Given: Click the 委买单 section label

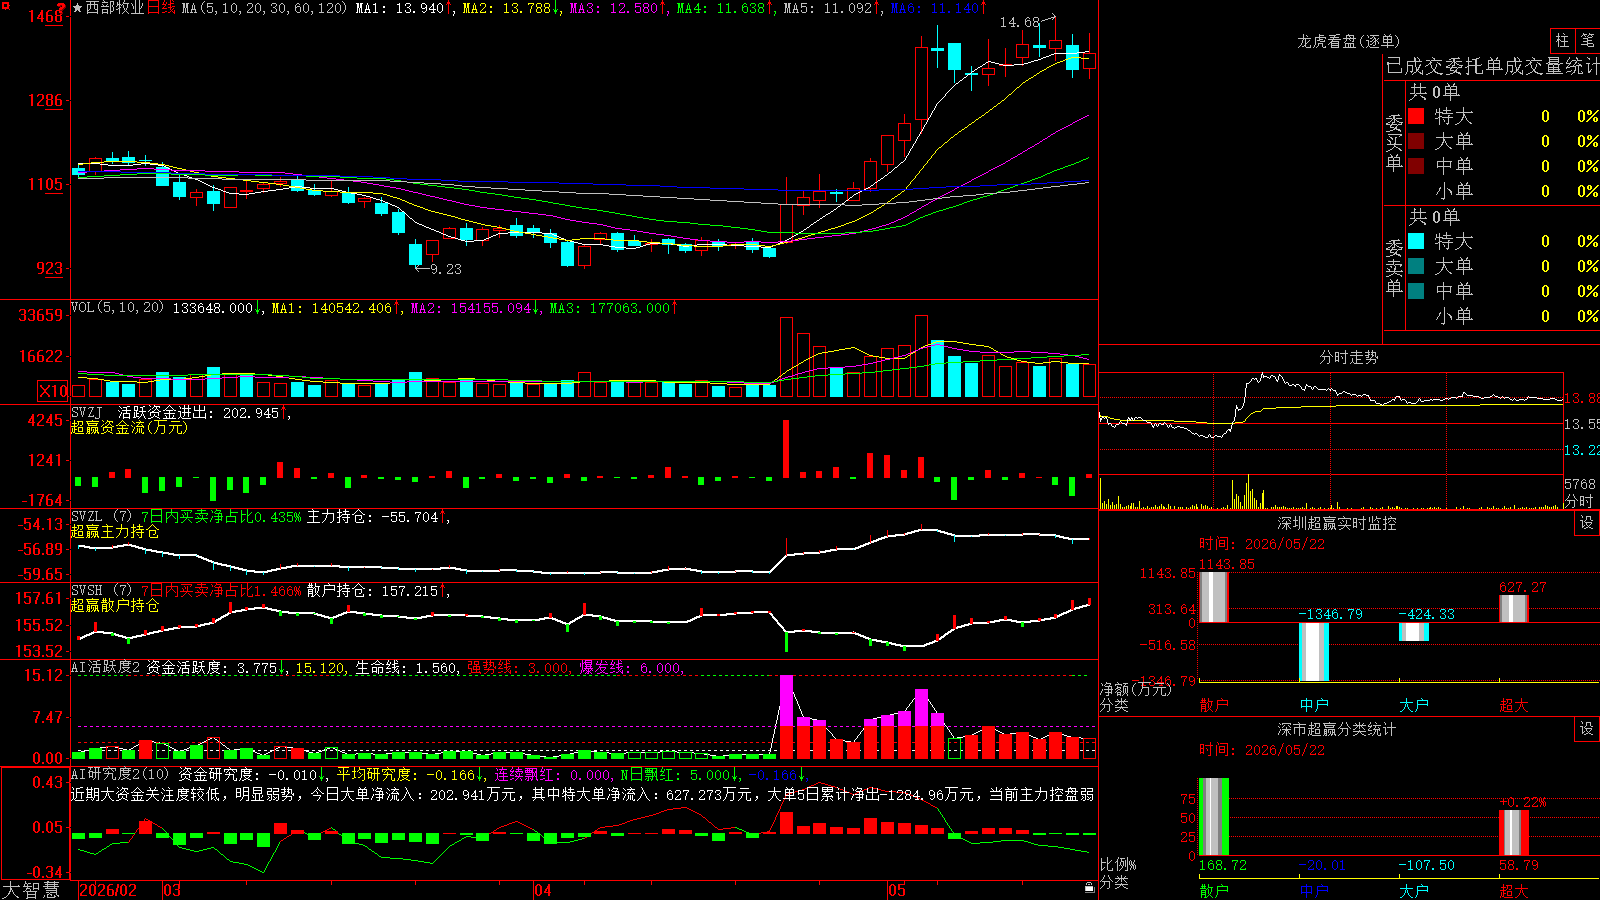Looking at the screenshot, I should 1394,142.
